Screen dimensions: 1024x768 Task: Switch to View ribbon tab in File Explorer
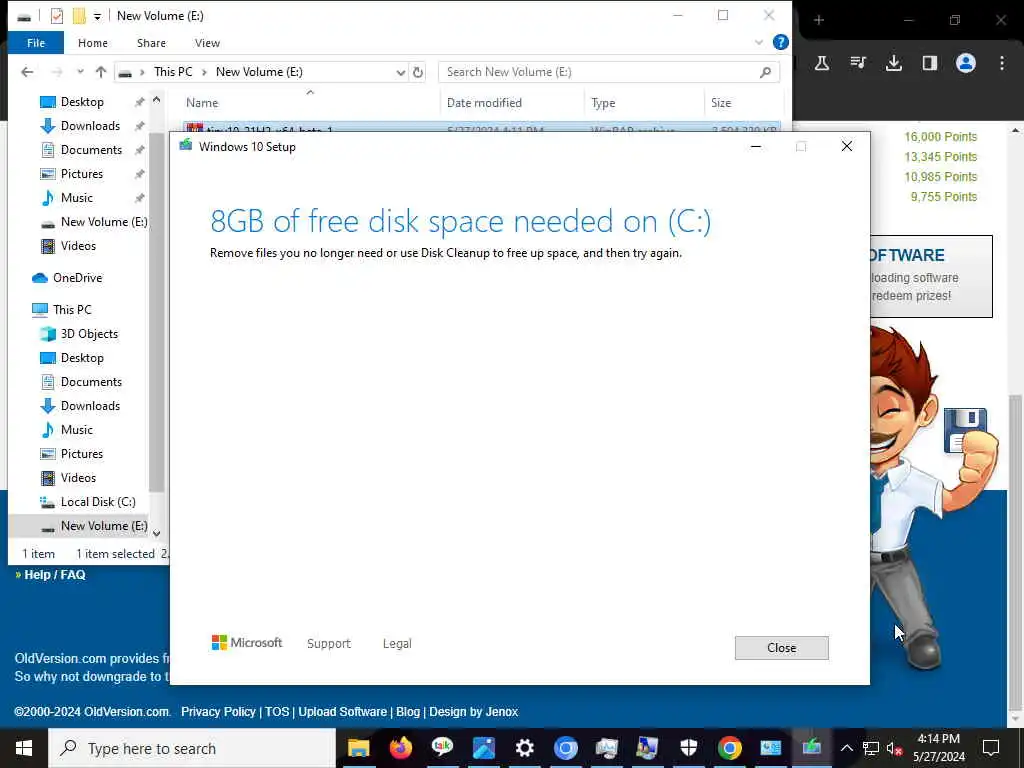click(207, 43)
